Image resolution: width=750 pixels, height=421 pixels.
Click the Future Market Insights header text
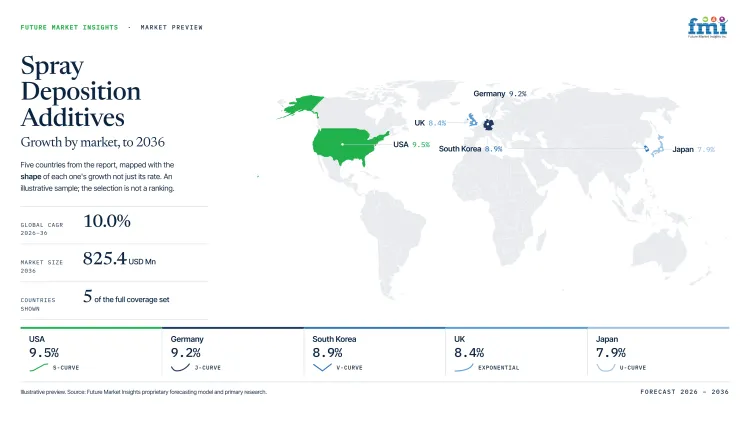[x=69, y=28]
